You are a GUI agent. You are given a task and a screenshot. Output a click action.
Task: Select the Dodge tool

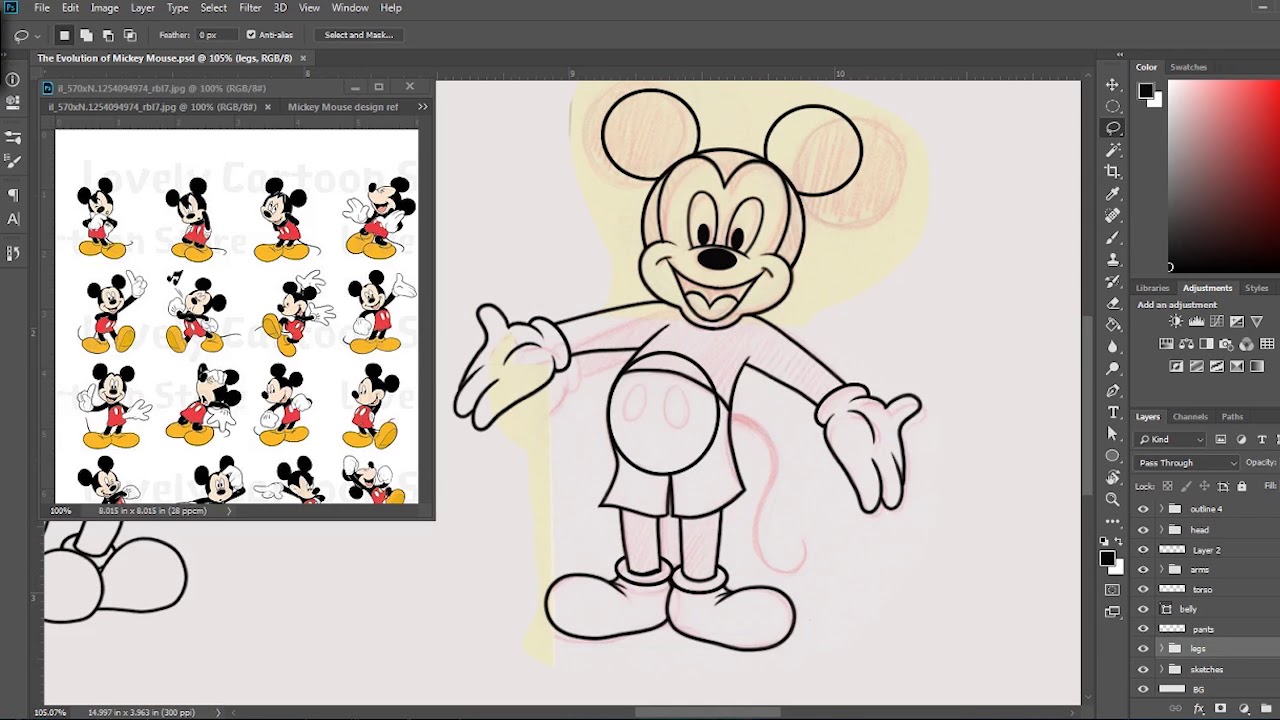click(x=1113, y=369)
